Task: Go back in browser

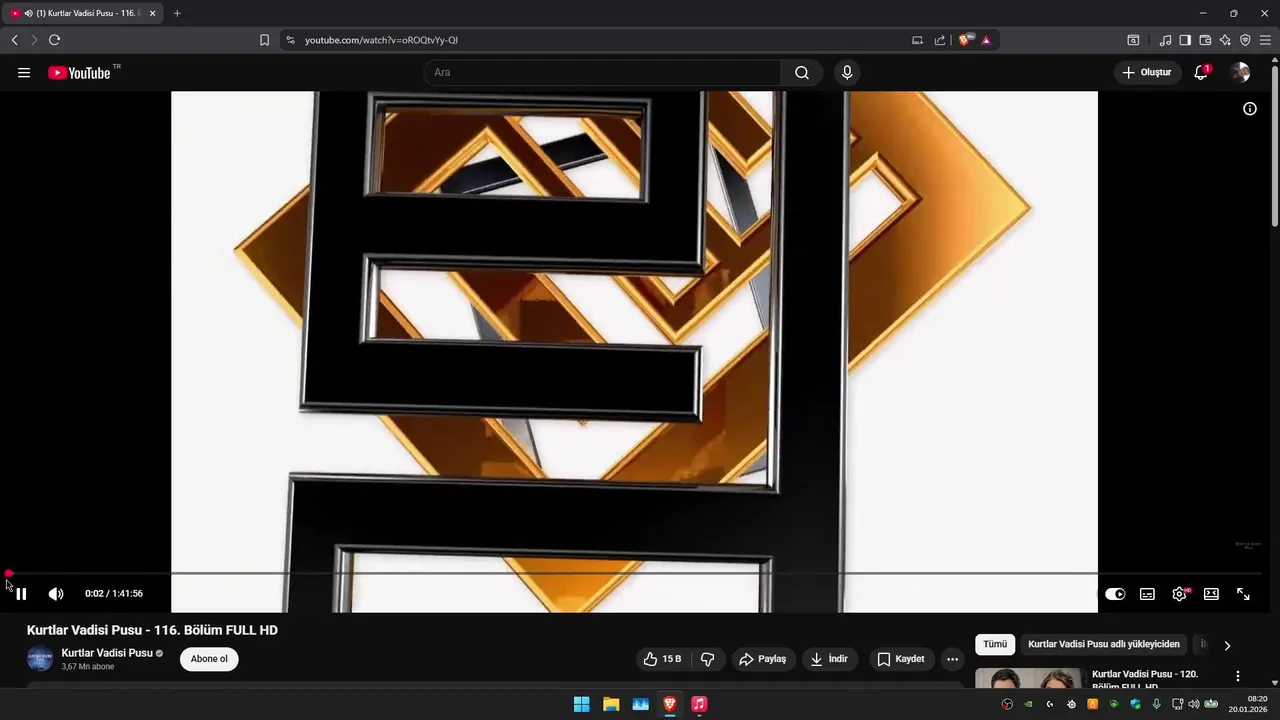Action: coord(14,40)
